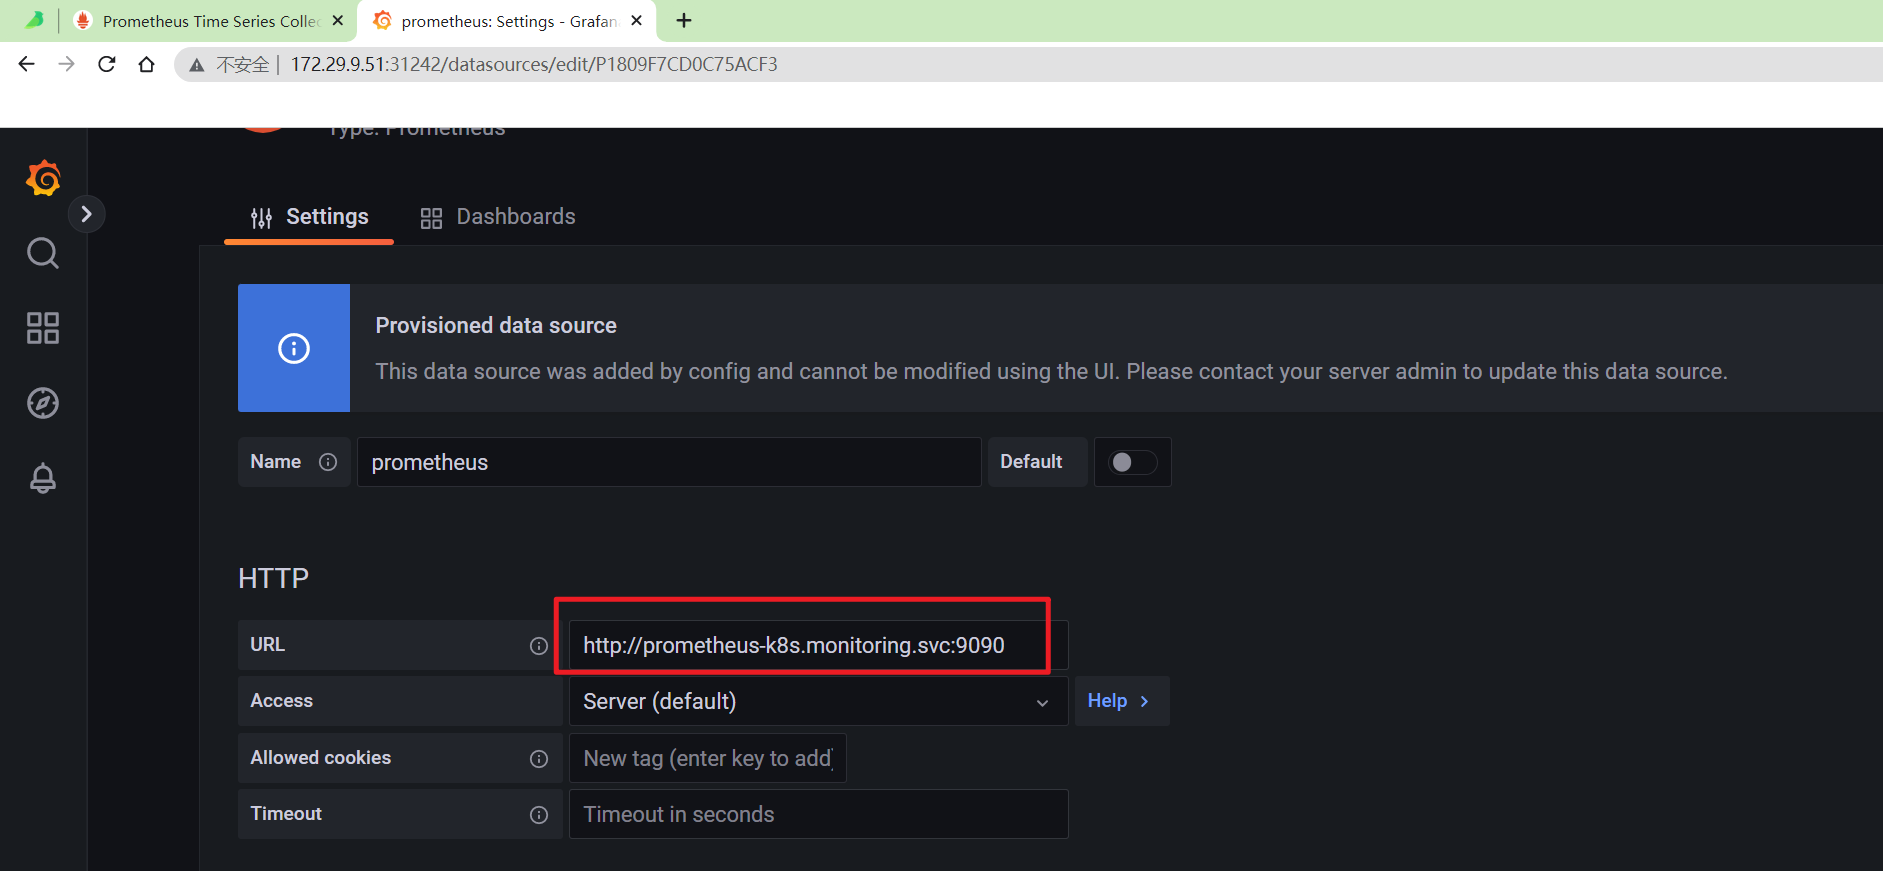Viewport: 1883px width, 871px height.
Task: Click the Provisioned data source title text
Action: pyautogui.click(x=496, y=325)
